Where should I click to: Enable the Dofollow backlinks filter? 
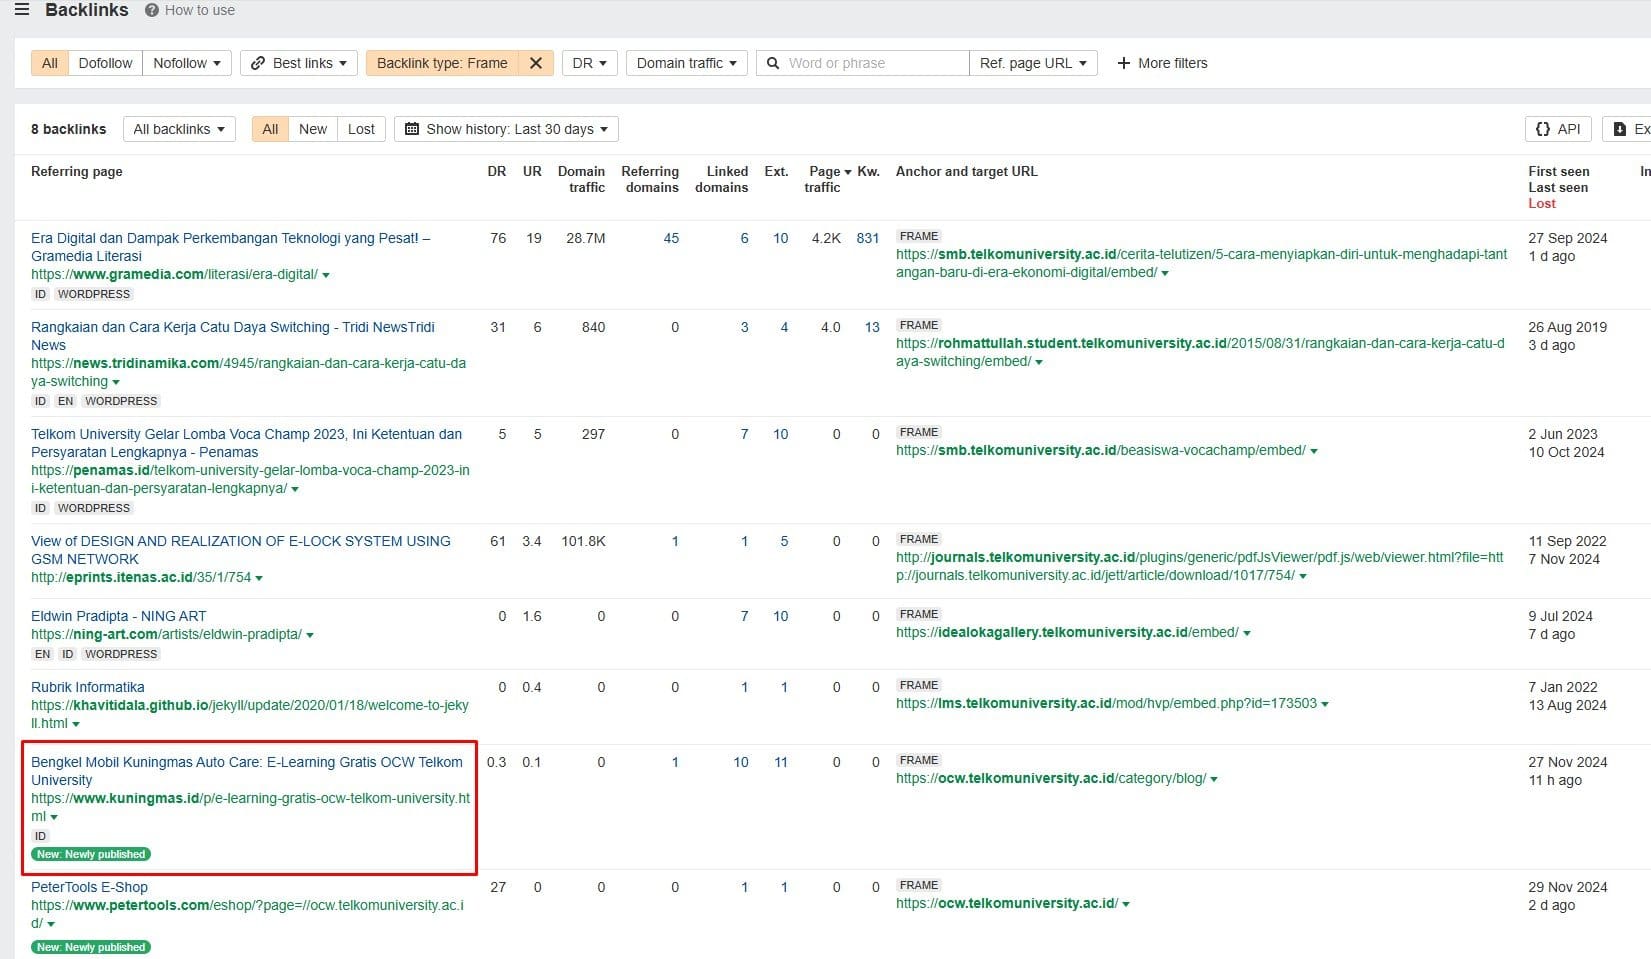pyautogui.click(x=104, y=62)
